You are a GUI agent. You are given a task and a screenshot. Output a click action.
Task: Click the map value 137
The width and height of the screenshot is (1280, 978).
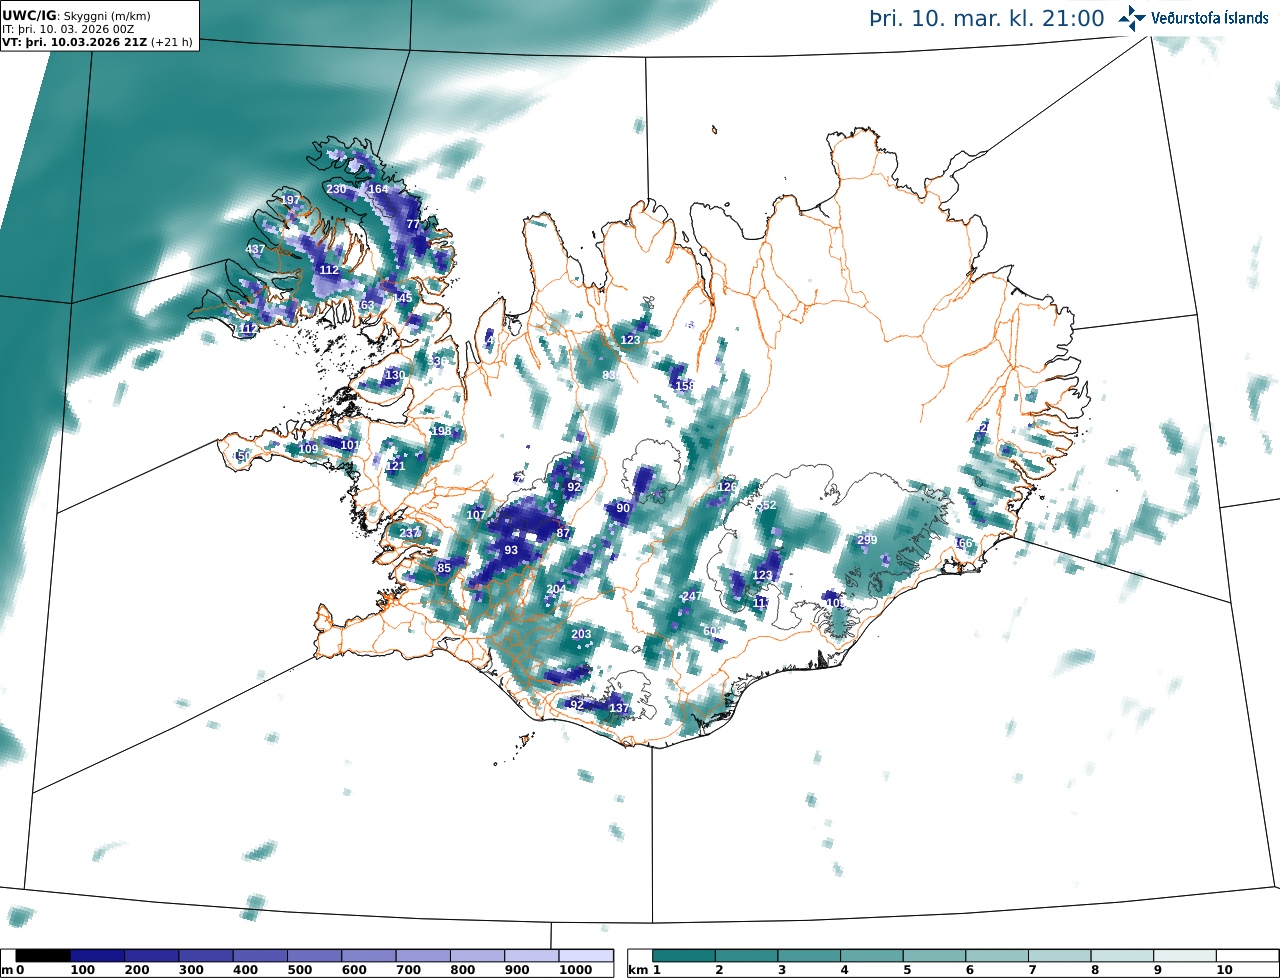619,708
